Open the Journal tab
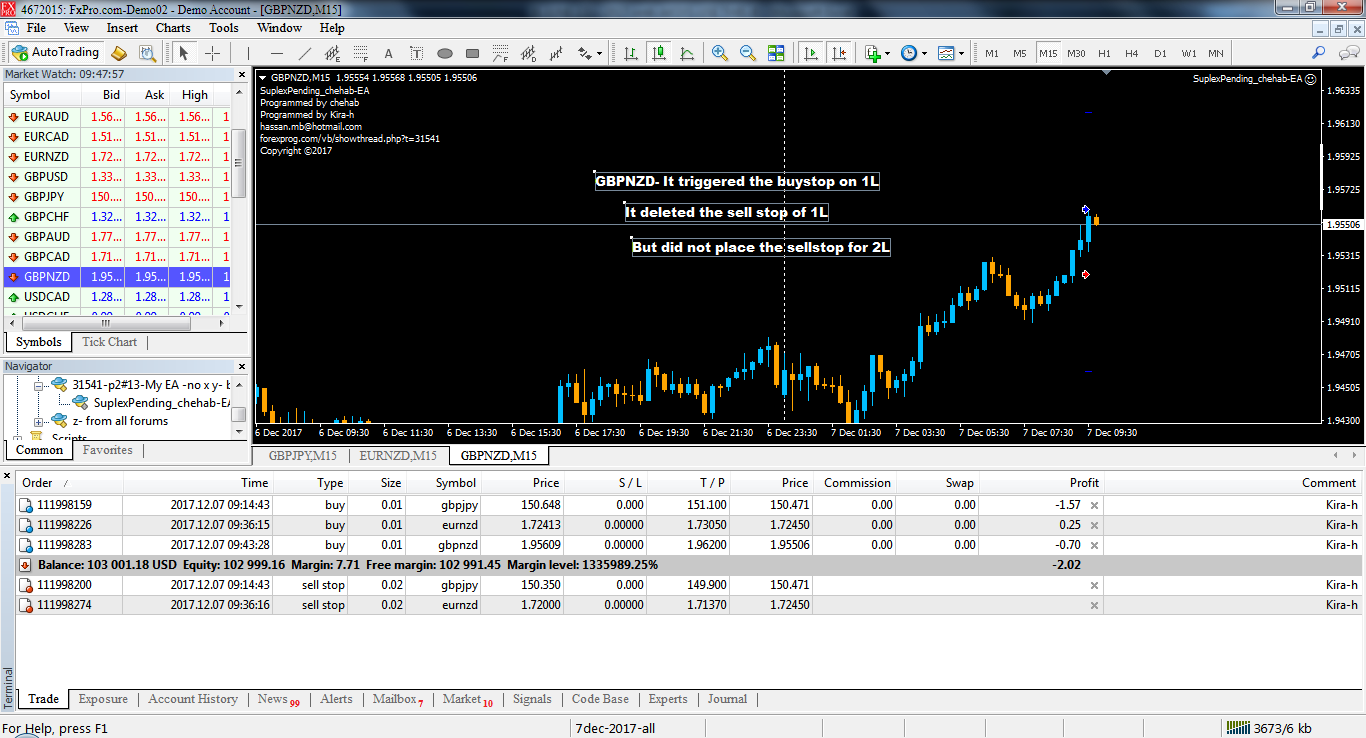Image resolution: width=1366 pixels, height=738 pixels. [727, 699]
